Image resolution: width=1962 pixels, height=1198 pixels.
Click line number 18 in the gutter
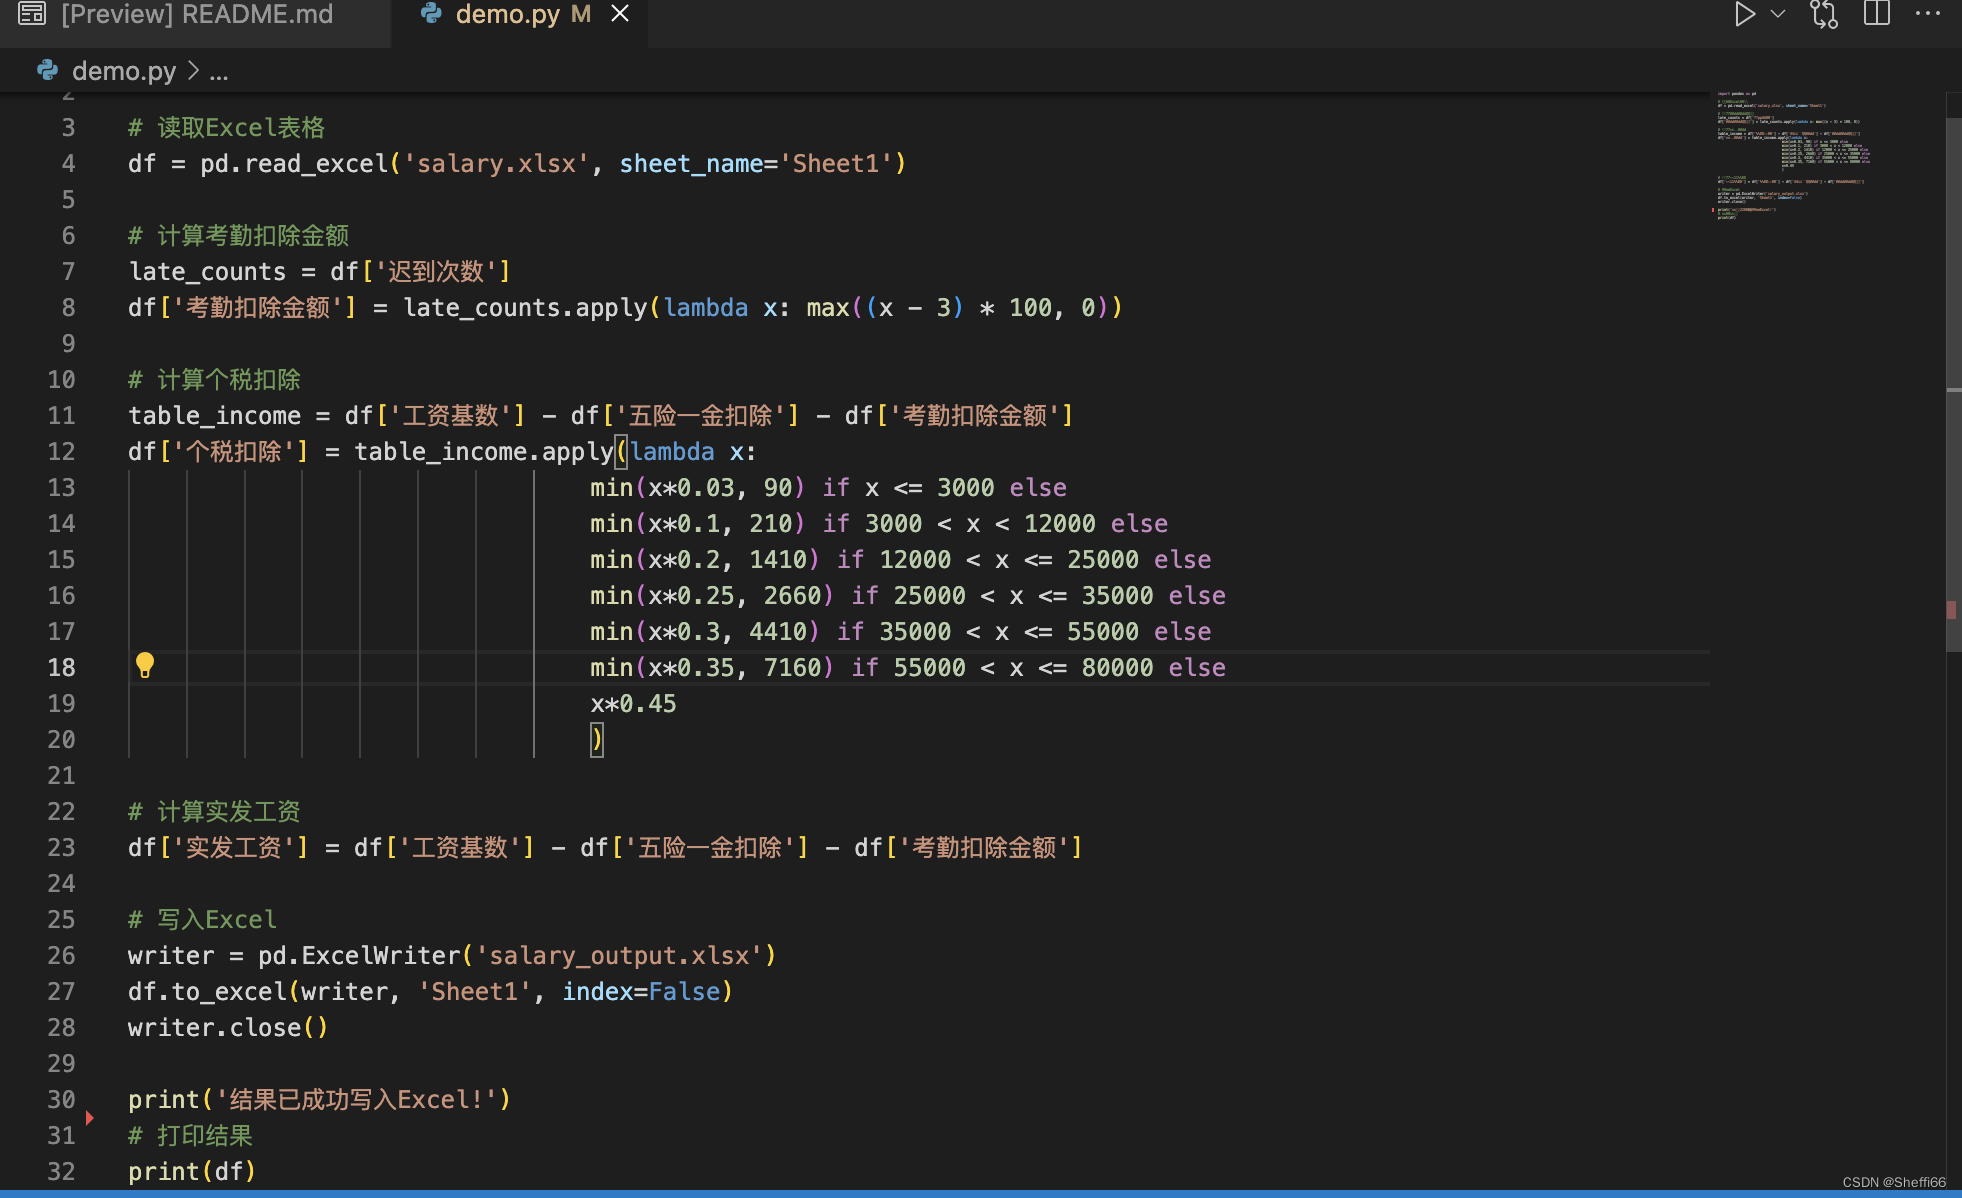(61, 667)
